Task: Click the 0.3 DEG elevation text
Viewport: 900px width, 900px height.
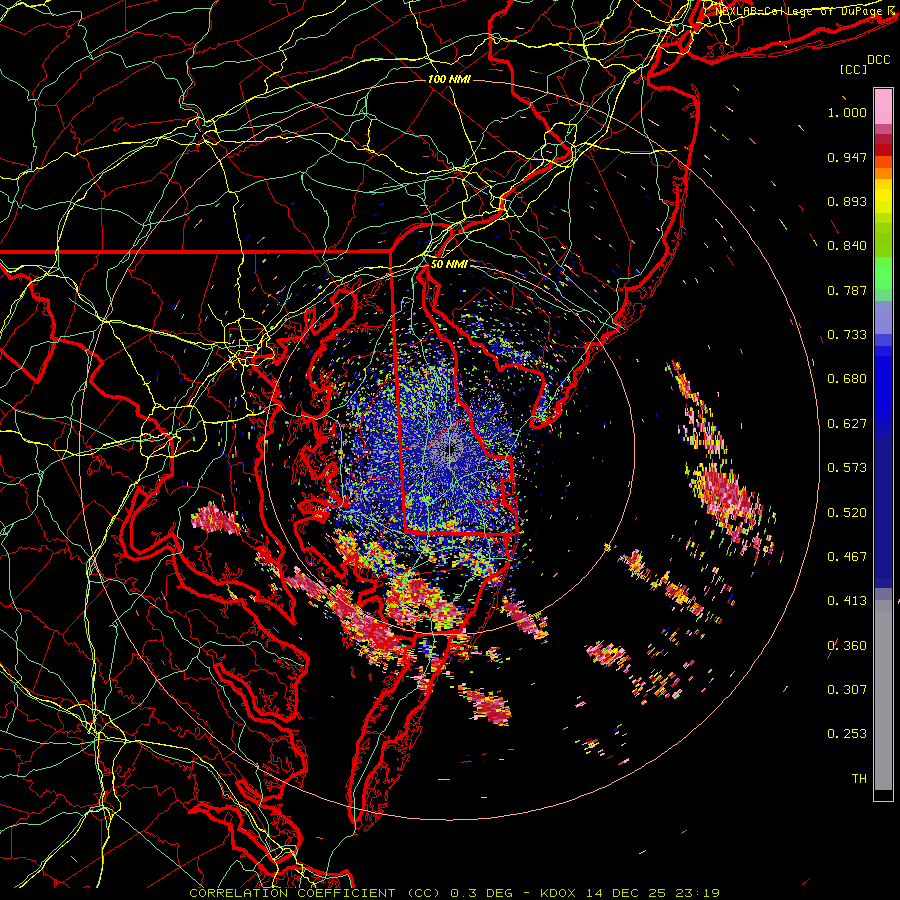Action: (x=482, y=893)
